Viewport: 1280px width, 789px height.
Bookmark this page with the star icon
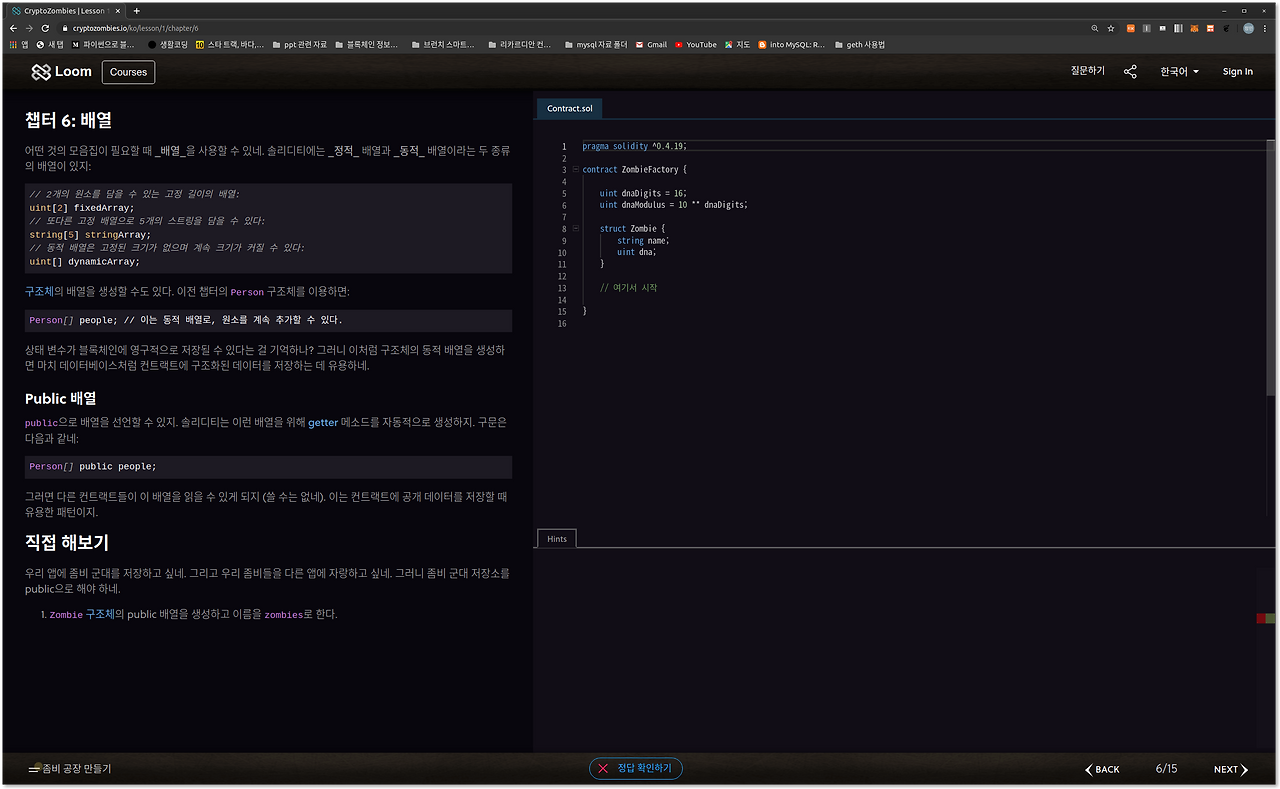[1110, 28]
